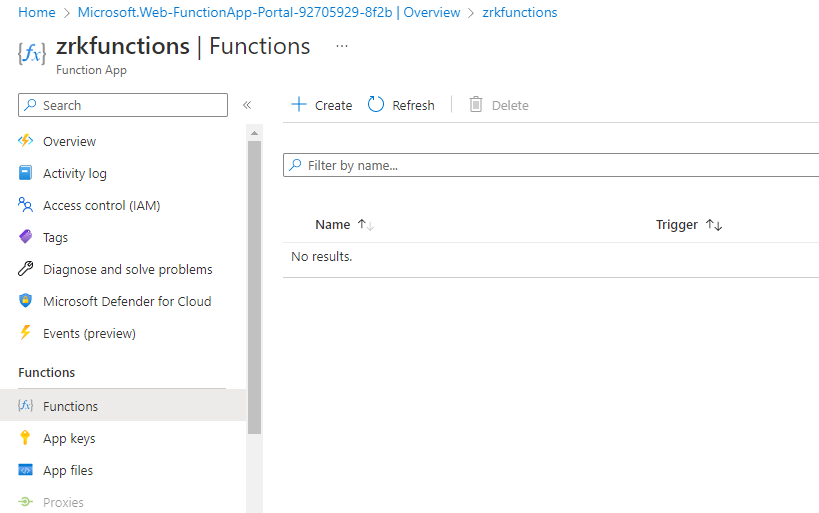Select the purple Tags icon

point(26,237)
